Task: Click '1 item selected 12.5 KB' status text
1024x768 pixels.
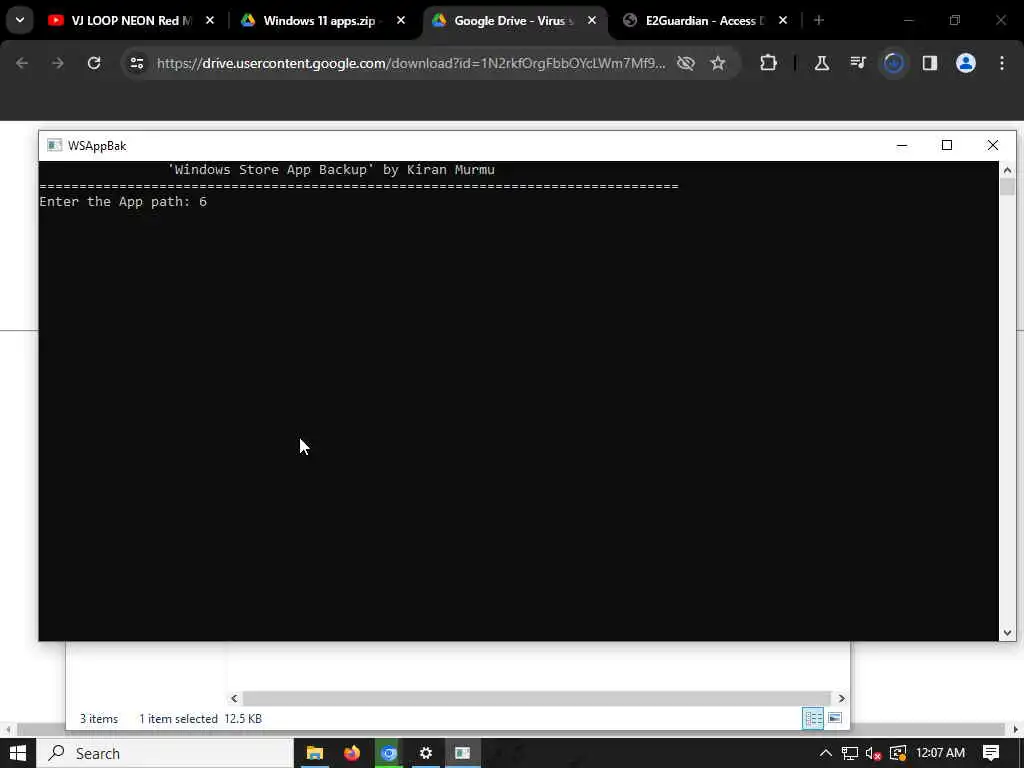Action: (x=200, y=718)
